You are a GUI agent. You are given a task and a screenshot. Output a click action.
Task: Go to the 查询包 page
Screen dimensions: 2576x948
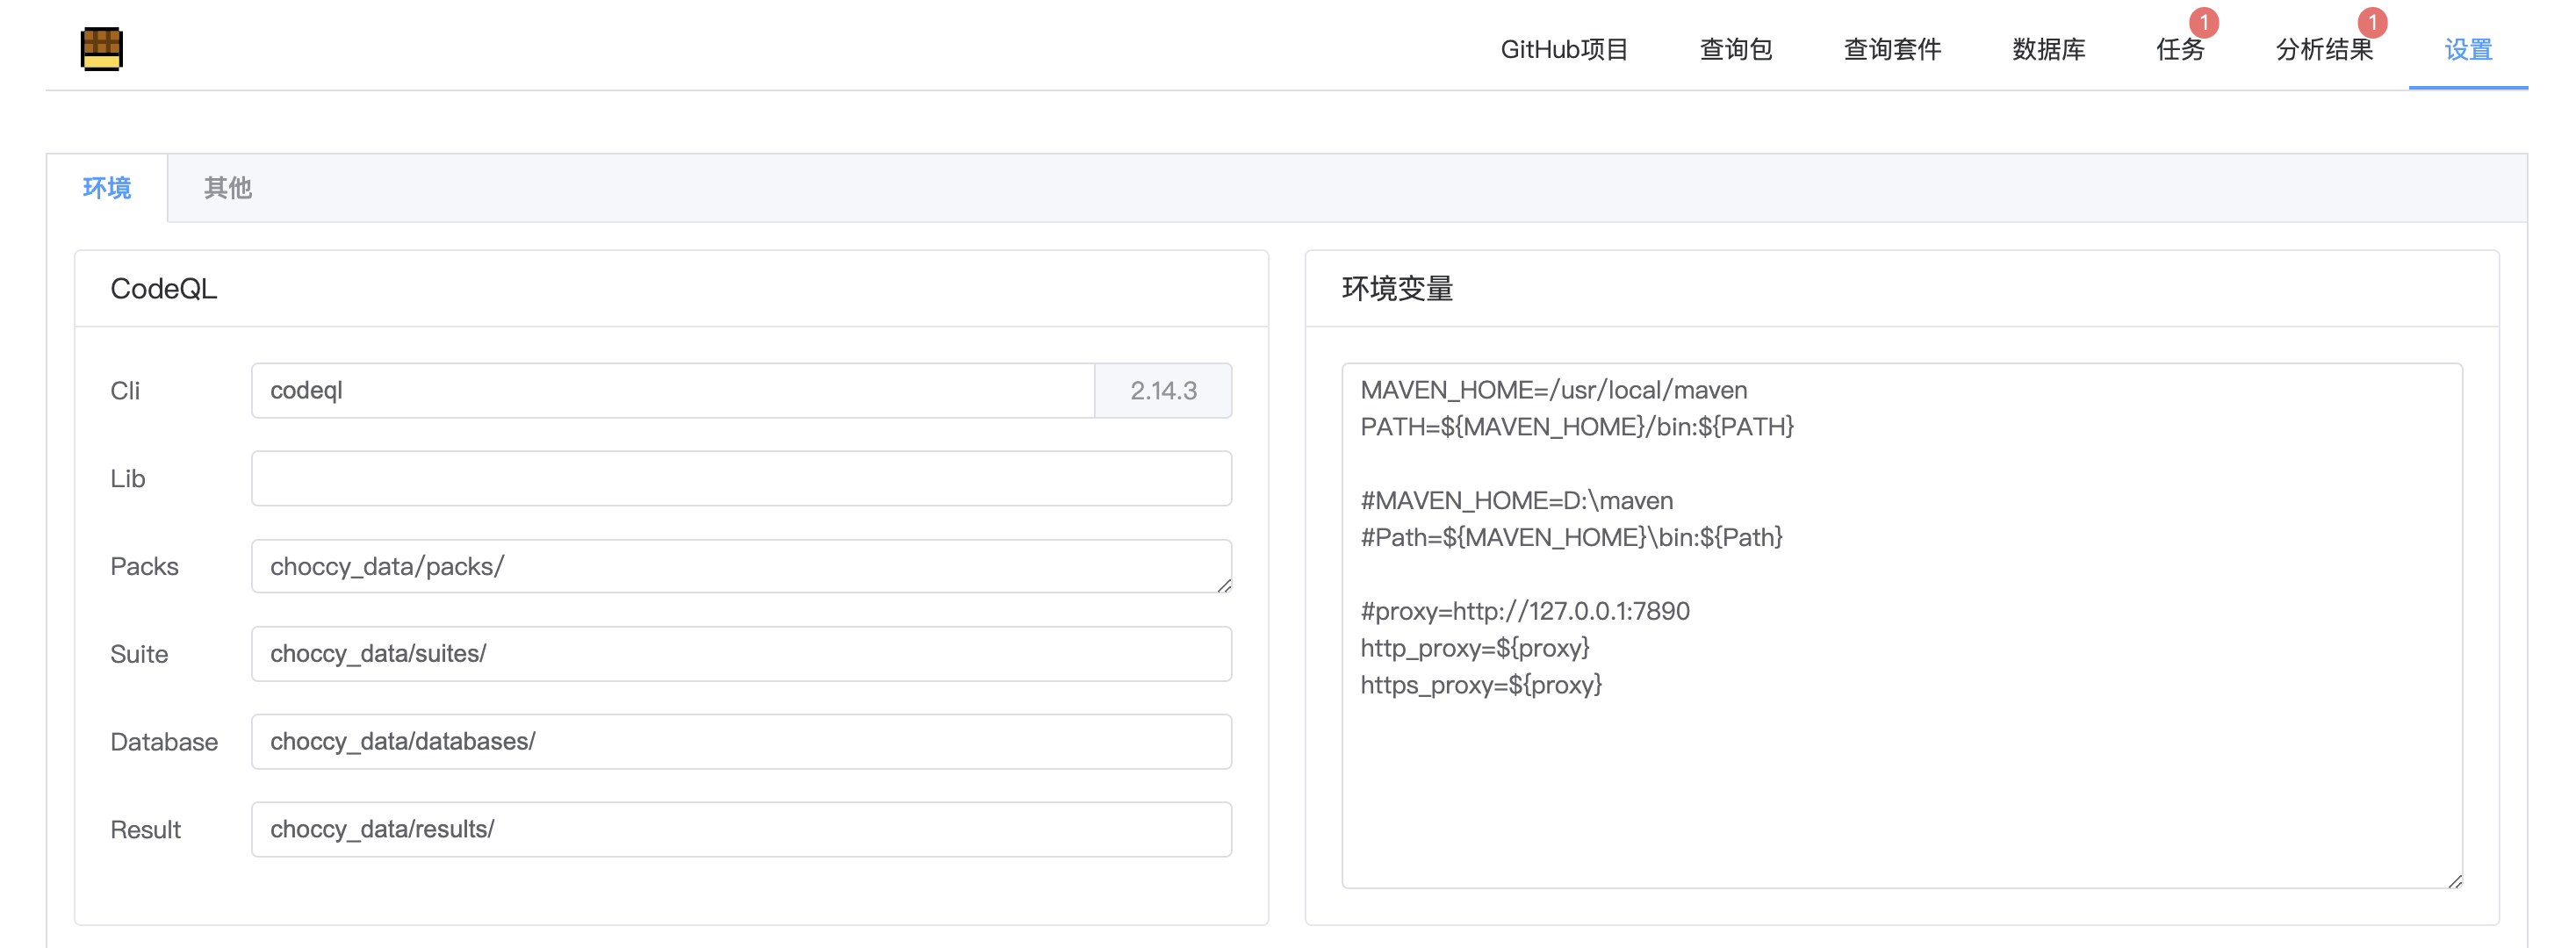pyautogui.click(x=1735, y=49)
